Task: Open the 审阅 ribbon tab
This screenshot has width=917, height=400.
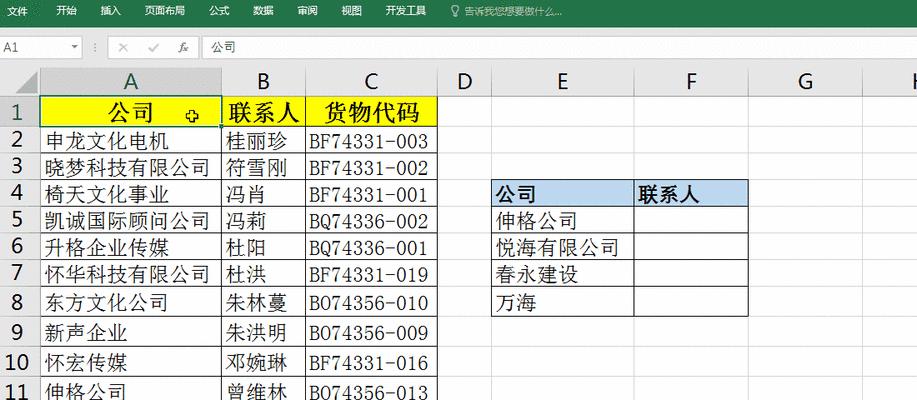Action: tap(308, 11)
